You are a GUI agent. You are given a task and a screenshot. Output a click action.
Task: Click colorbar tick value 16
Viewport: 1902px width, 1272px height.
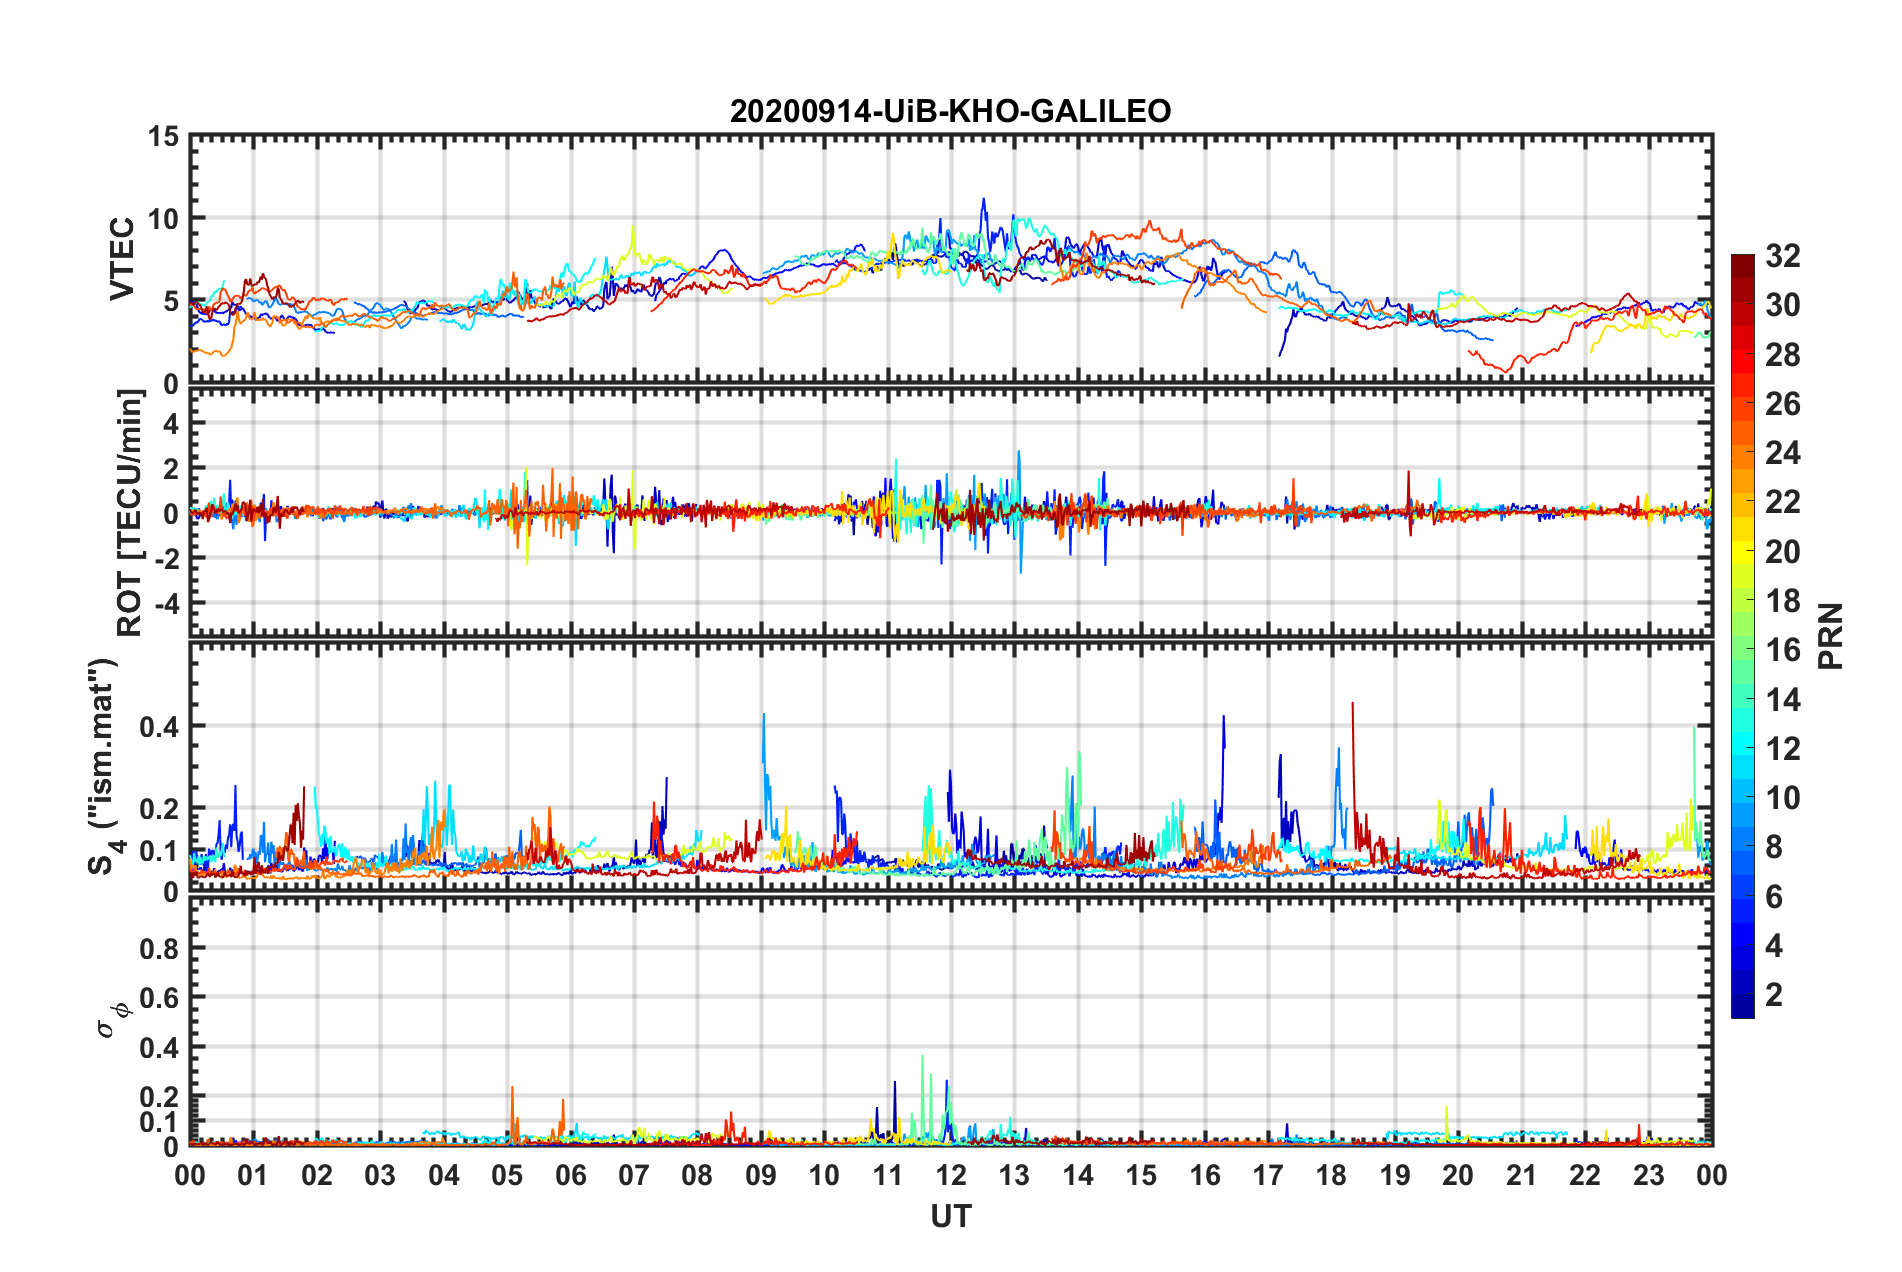pyautogui.click(x=1783, y=650)
